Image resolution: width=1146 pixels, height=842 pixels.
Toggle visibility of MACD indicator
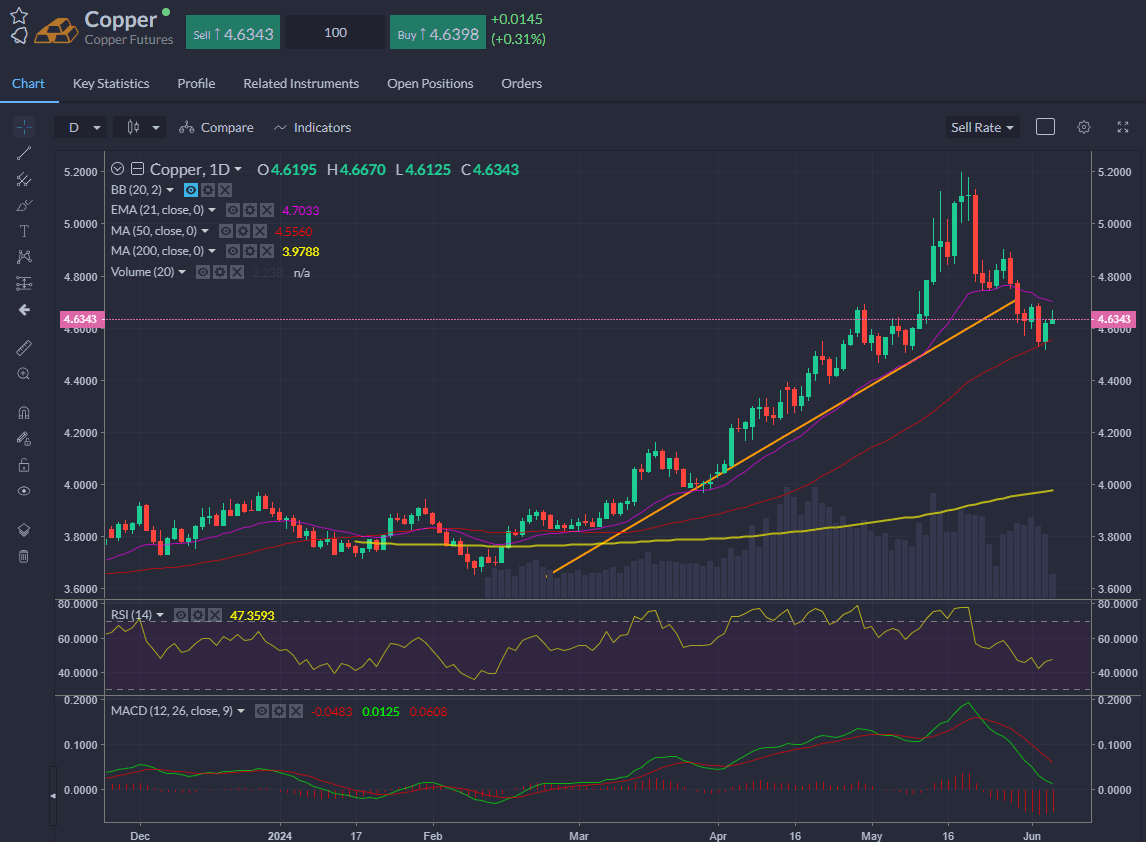coord(262,711)
